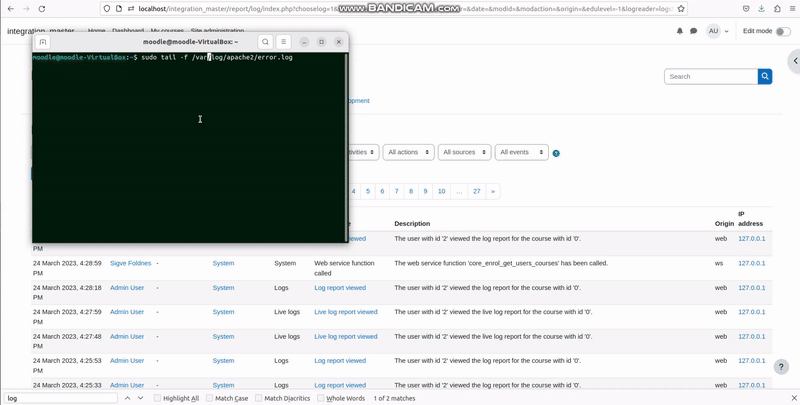Click the terminal scrollbar
800x405 pixels.
(x=346, y=147)
